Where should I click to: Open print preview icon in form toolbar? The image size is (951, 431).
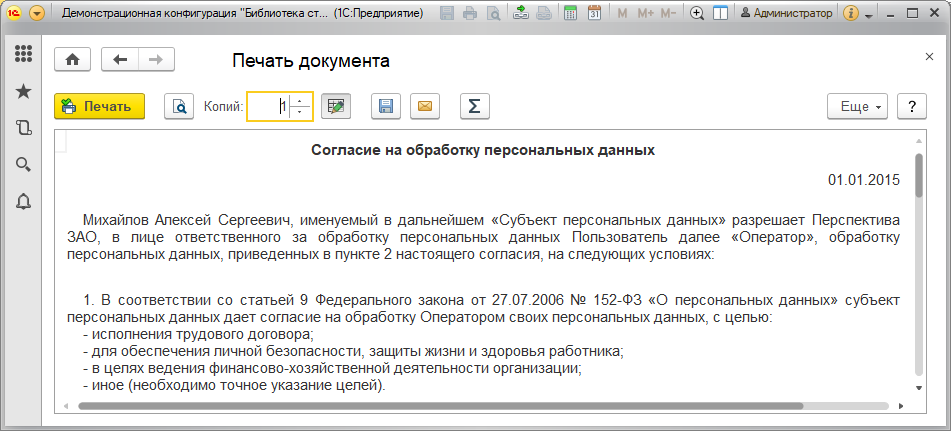pos(179,106)
